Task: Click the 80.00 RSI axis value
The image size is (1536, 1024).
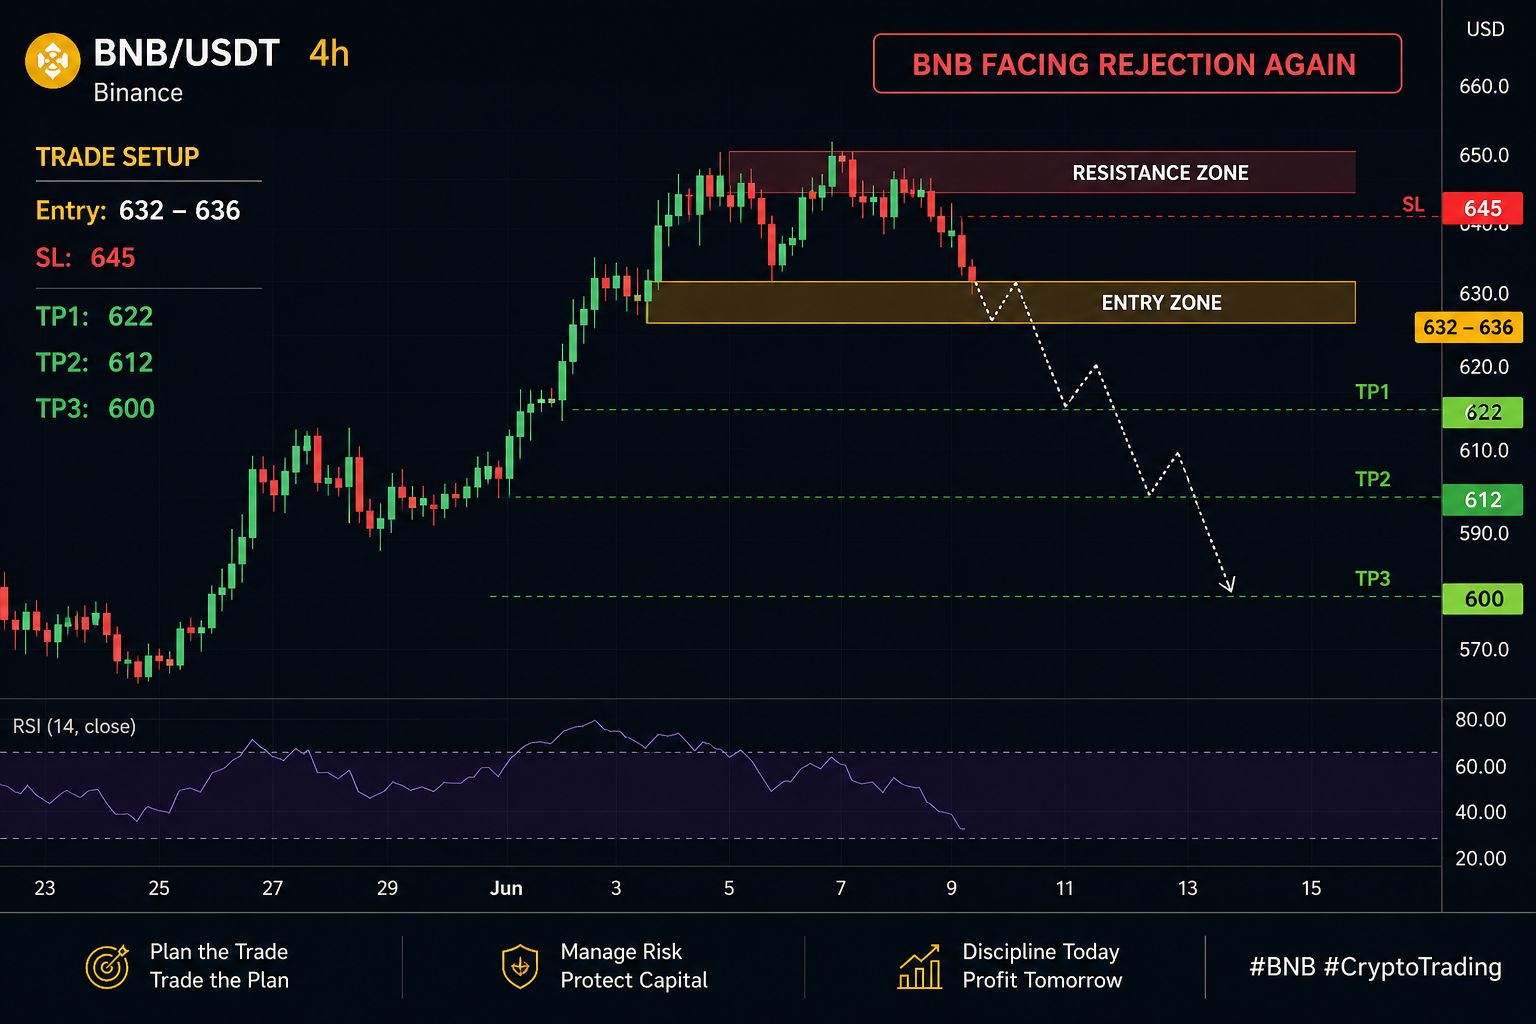Action: pyautogui.click(x=1481, y=719)
